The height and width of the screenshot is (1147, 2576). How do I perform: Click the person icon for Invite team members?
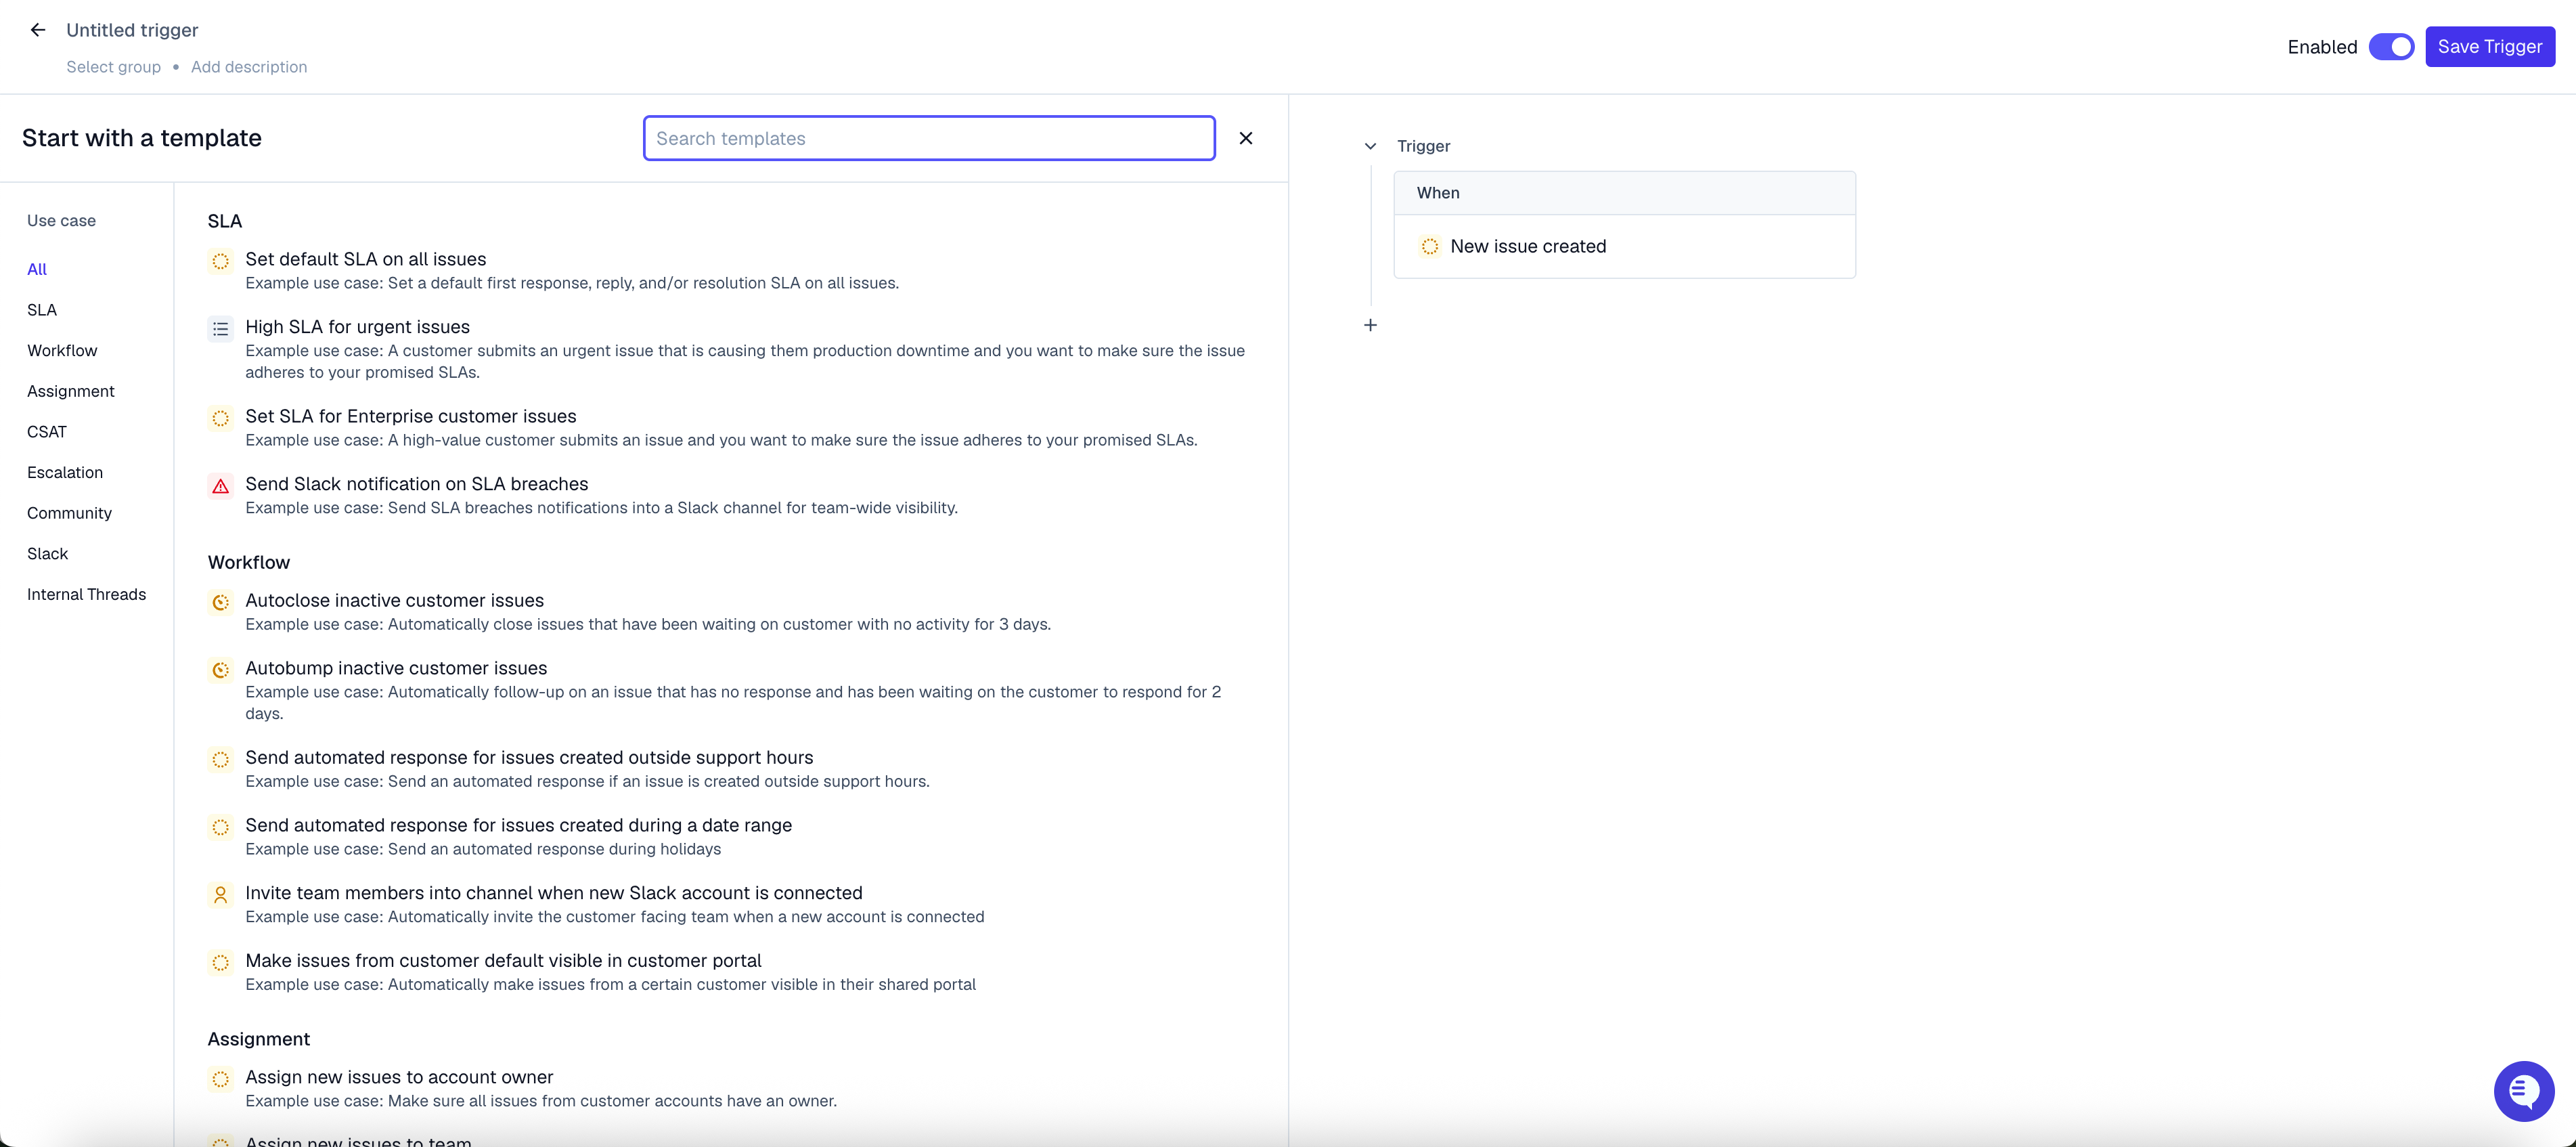tap(220, 895)
